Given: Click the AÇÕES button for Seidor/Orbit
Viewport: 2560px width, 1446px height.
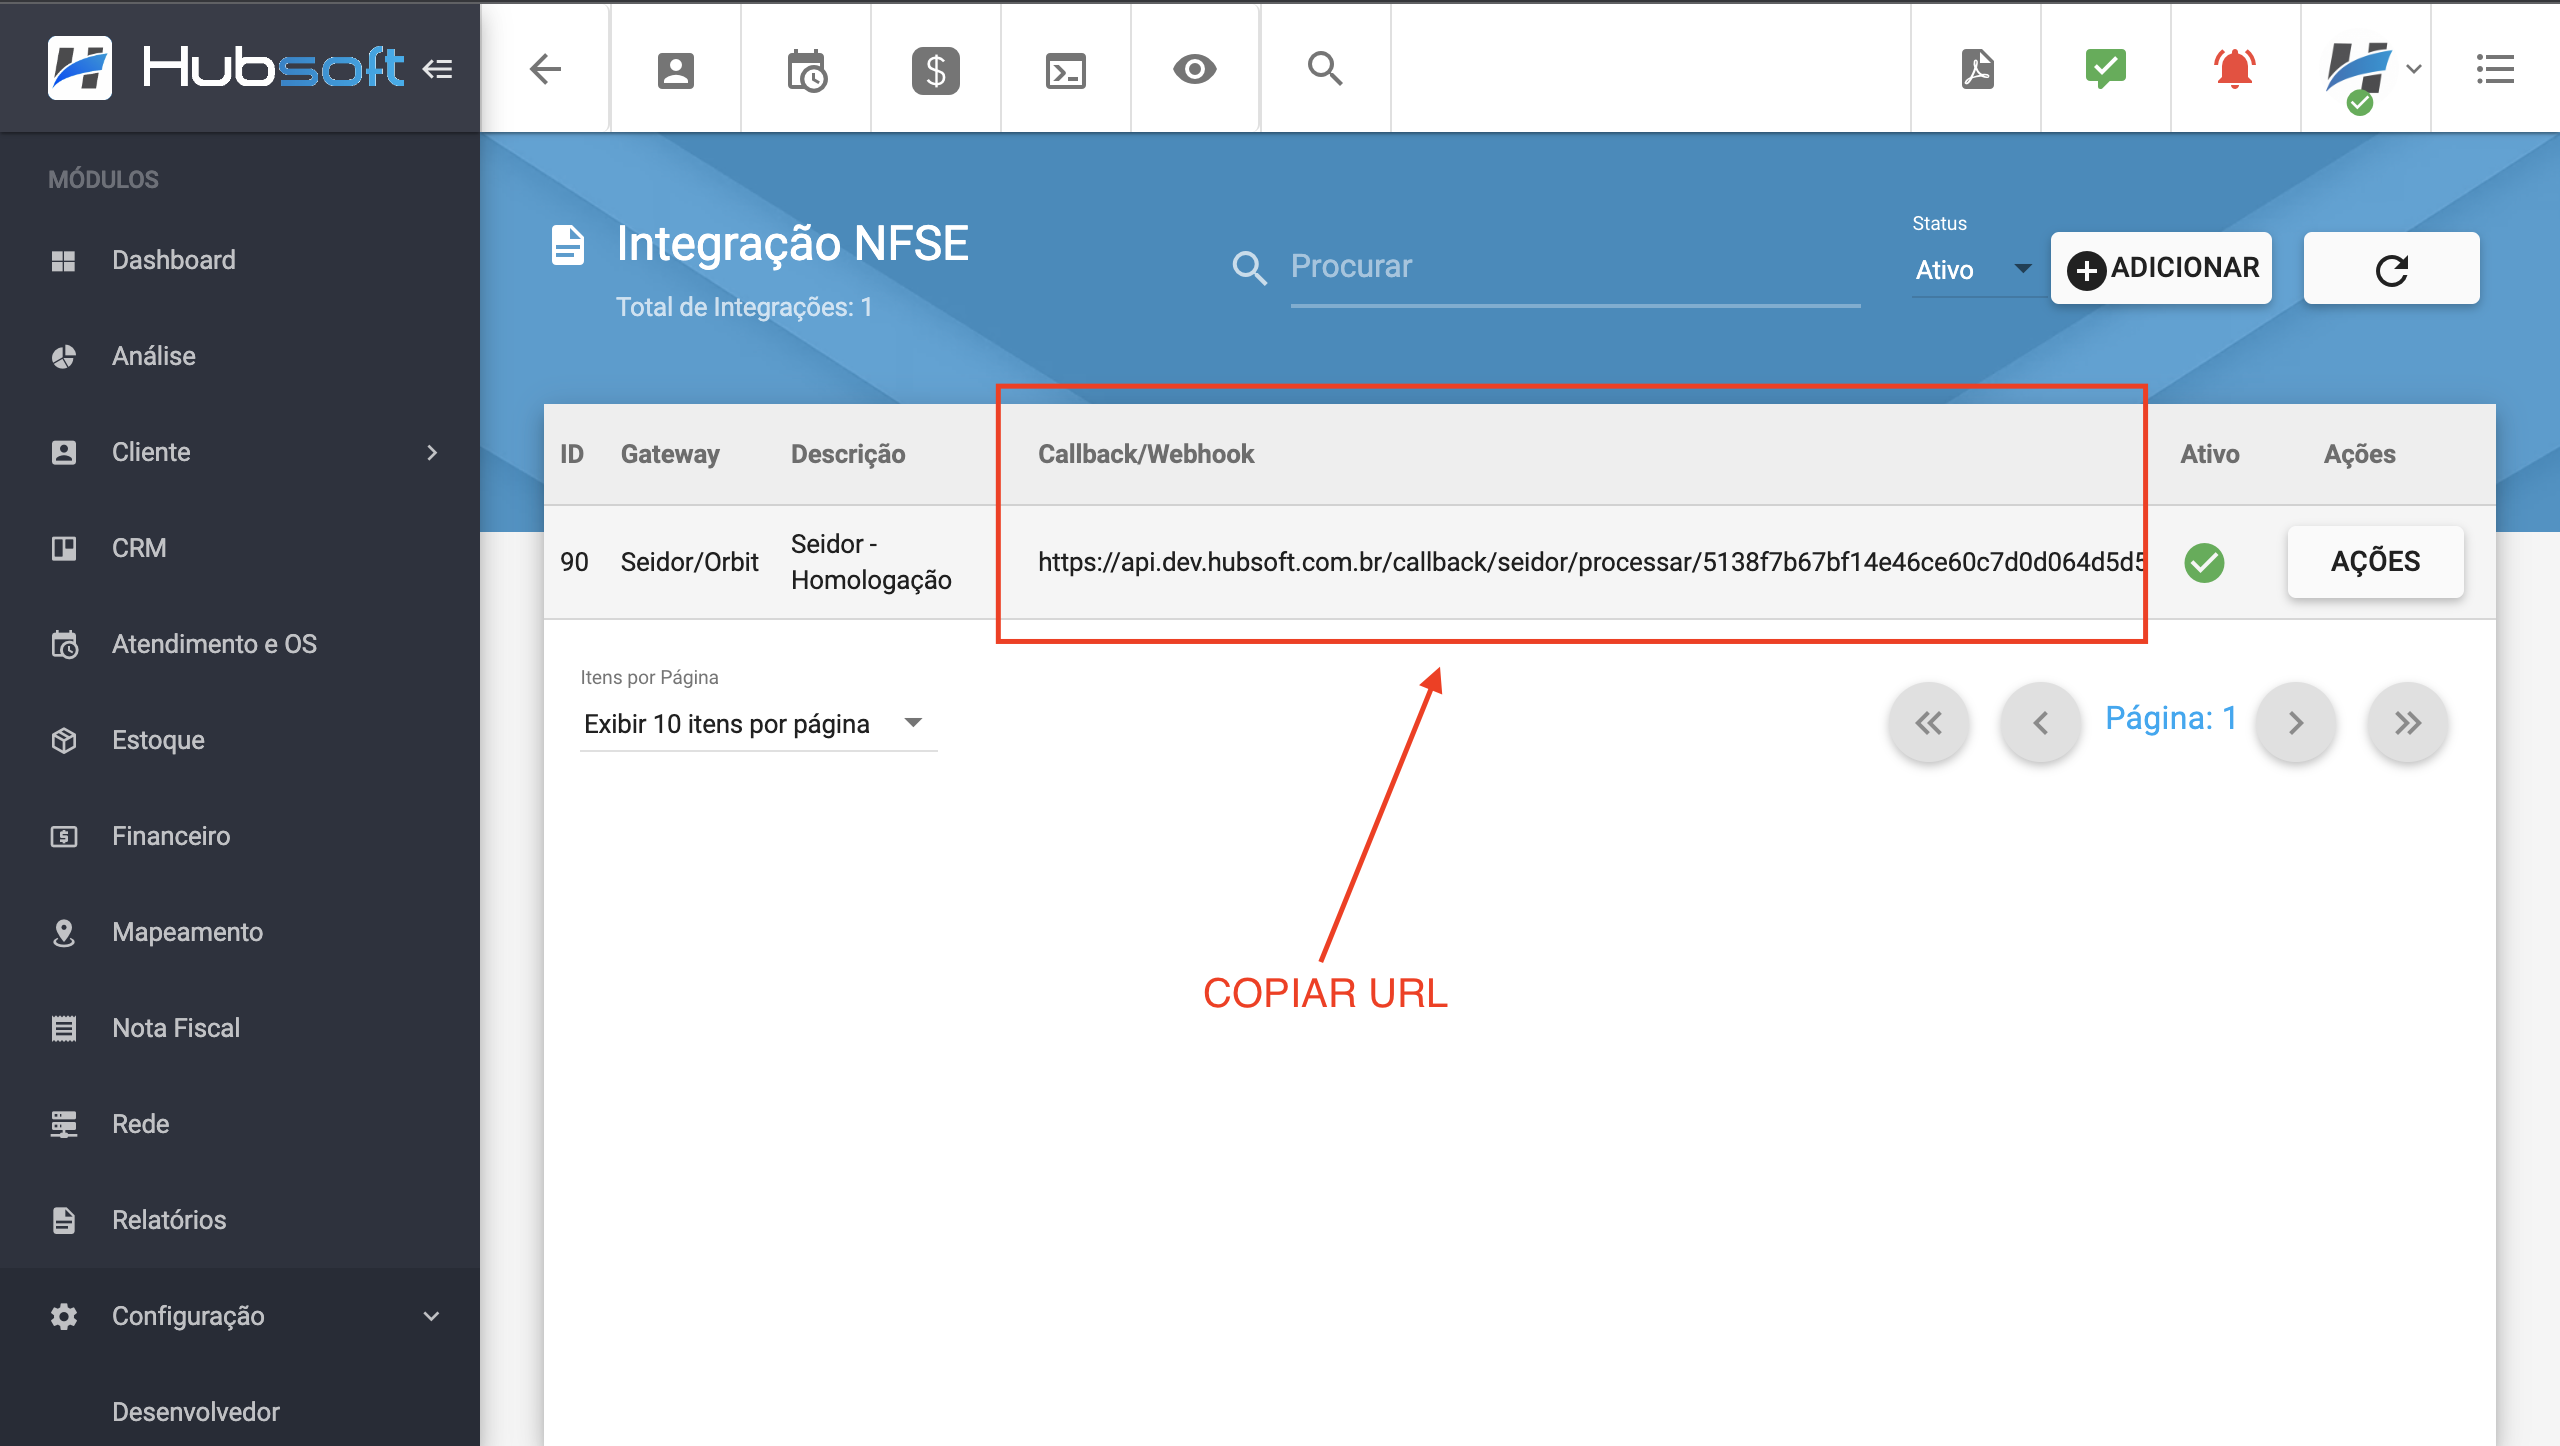Looking at the screenshot, I should point(2375,562).
